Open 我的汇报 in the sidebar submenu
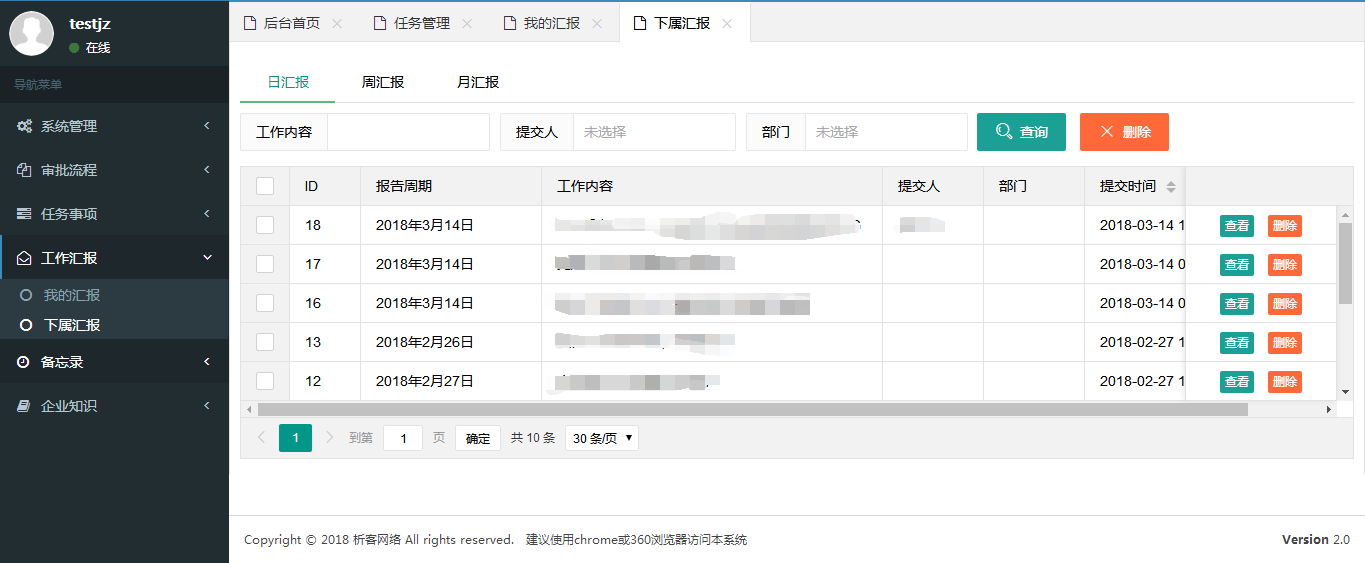1365x563 pixels. pyautogui.click(x=71, y=295)
